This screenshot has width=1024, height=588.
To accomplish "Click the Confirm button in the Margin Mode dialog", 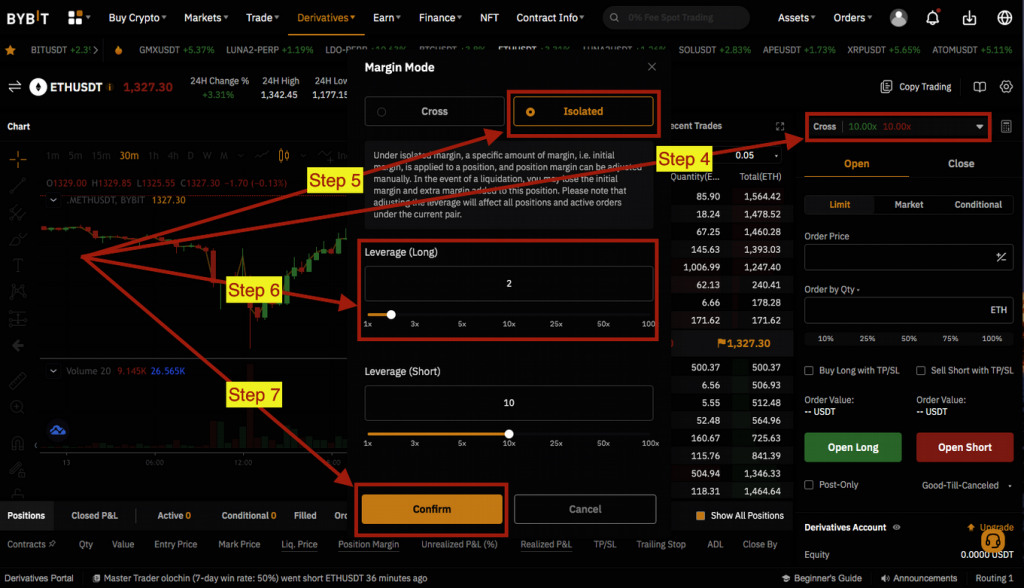I will pos(431,509).
